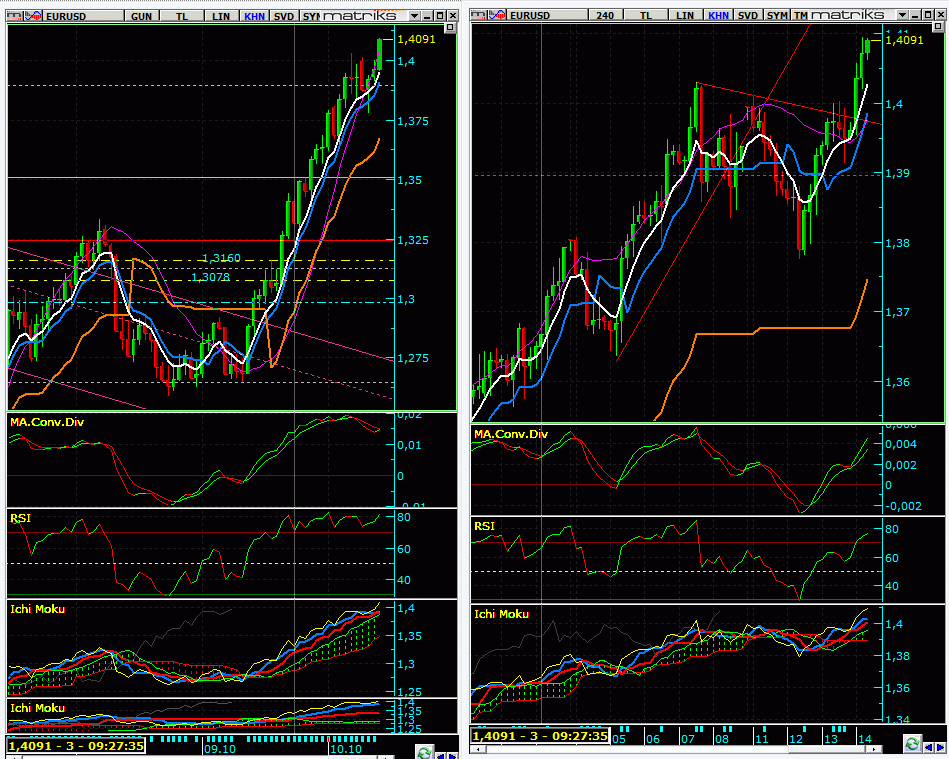Click the Matriks 'm' icon in left chart
The image size is (949, 759).
coord(13,16)
